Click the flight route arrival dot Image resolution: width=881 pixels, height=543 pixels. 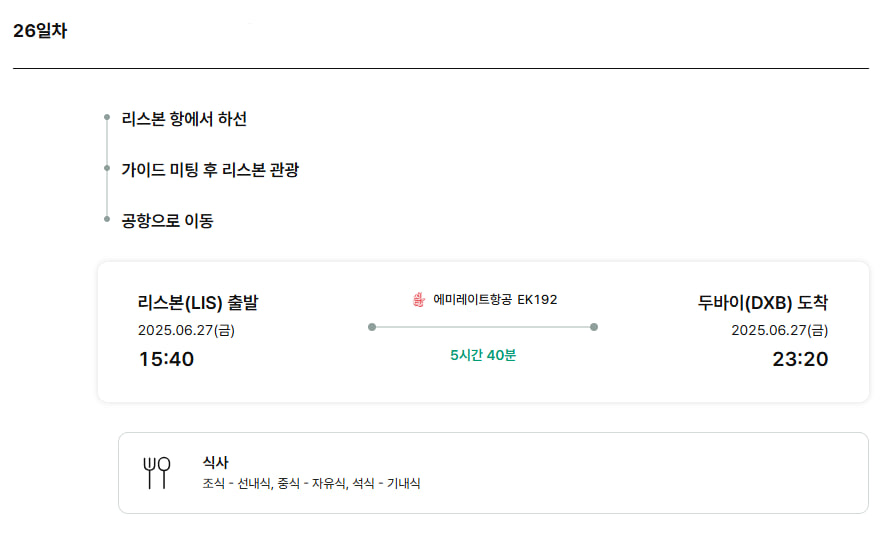click(594, 327)
